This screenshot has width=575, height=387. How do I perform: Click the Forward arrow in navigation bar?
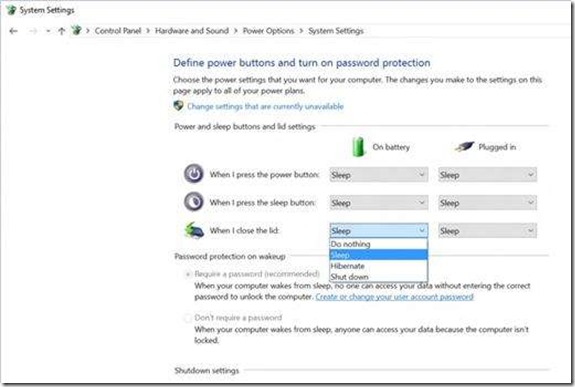[x=33, y=31]
